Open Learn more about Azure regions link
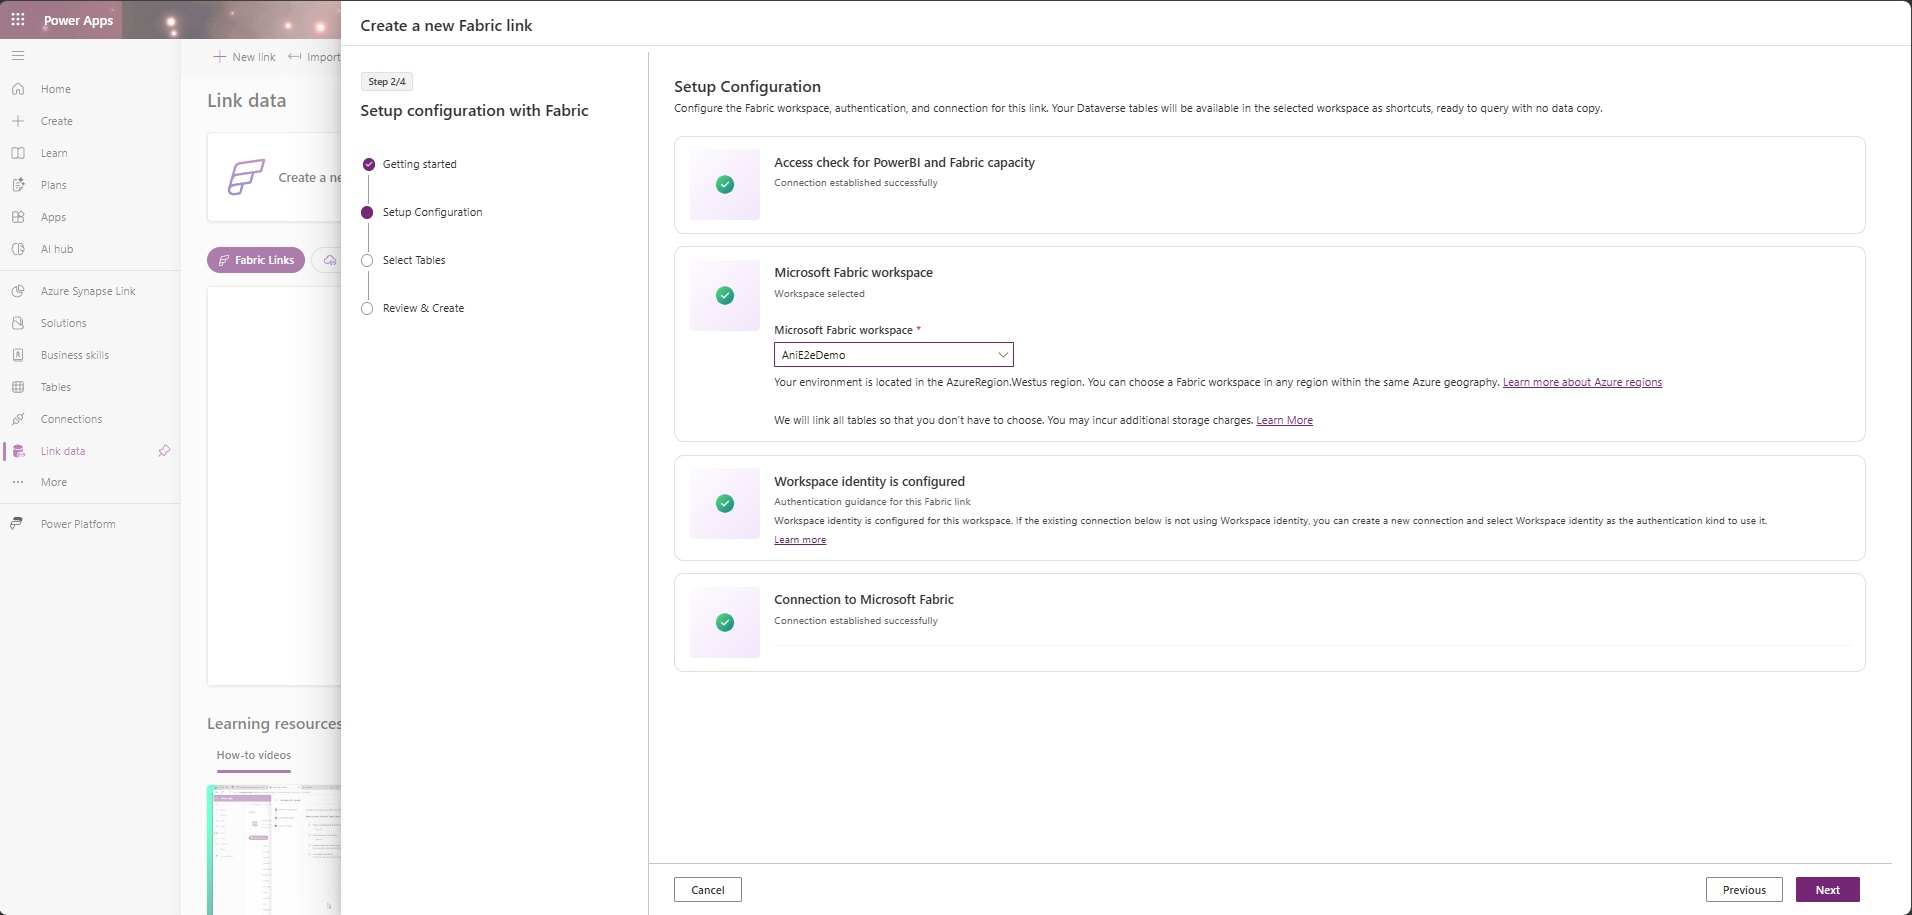The image size is (1912, 915). click(x=1582, y=382)
